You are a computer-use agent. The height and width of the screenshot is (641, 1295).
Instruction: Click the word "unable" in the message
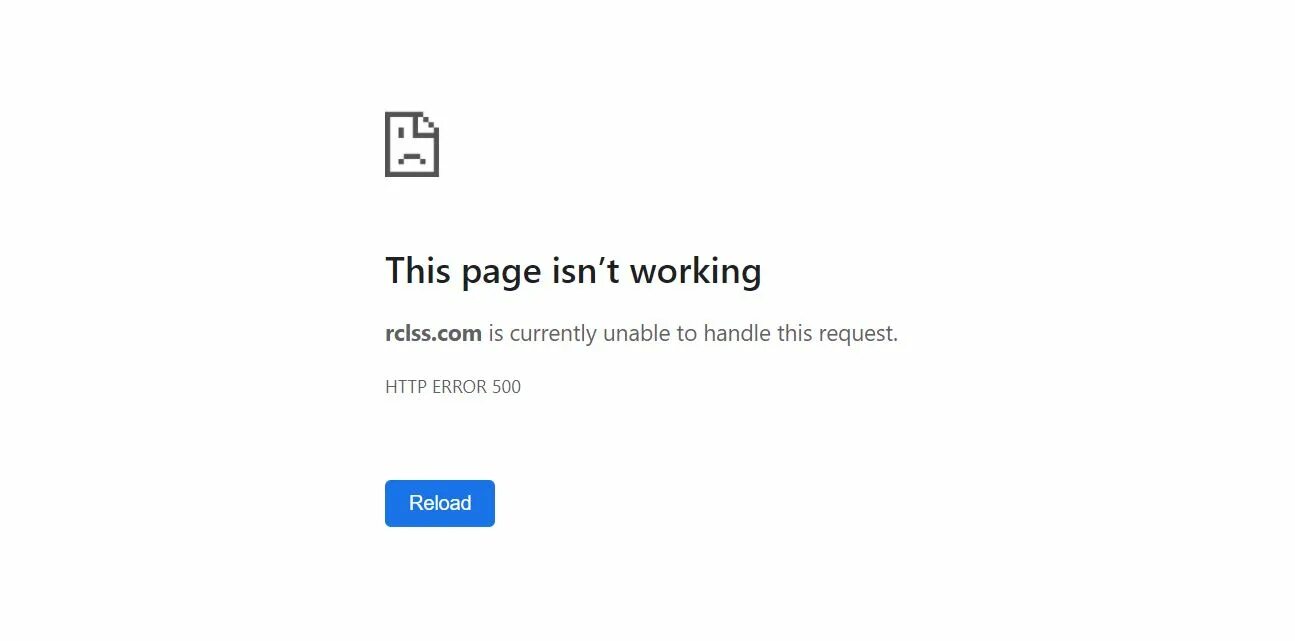click(636, 333)
